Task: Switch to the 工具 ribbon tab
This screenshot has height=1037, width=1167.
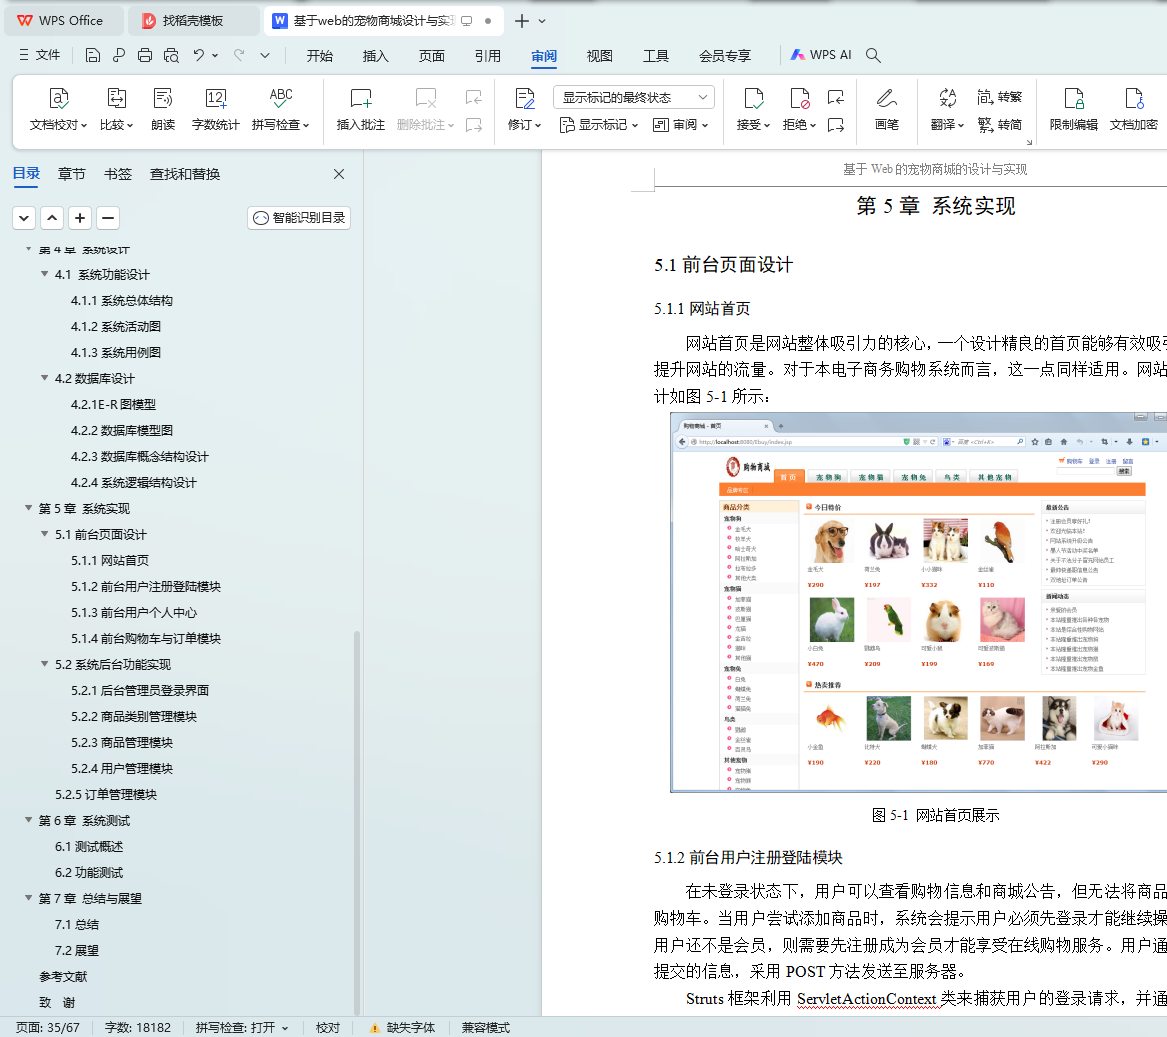Action: pos(656,56)
